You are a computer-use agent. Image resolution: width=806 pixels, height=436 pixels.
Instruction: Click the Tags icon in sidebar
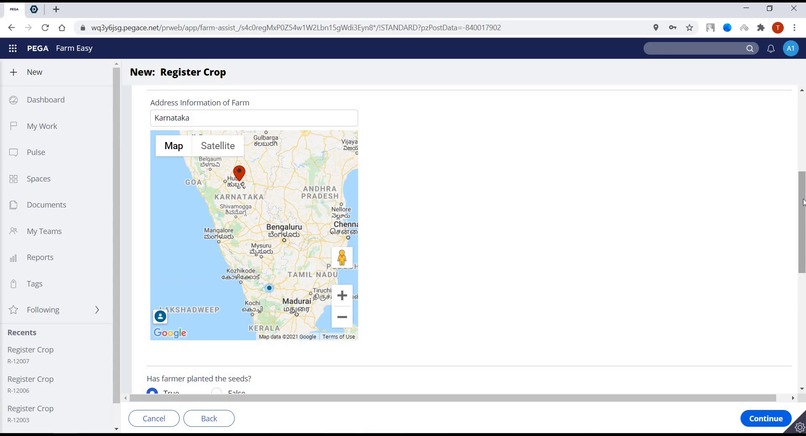coord(13,284)
